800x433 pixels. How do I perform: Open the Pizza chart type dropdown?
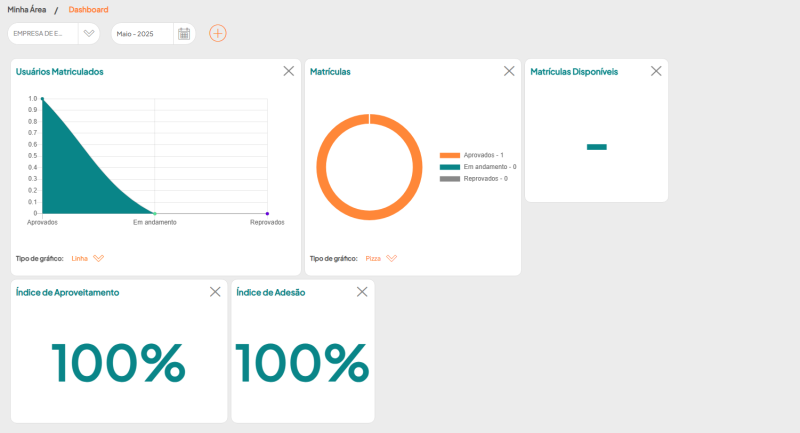381,259
